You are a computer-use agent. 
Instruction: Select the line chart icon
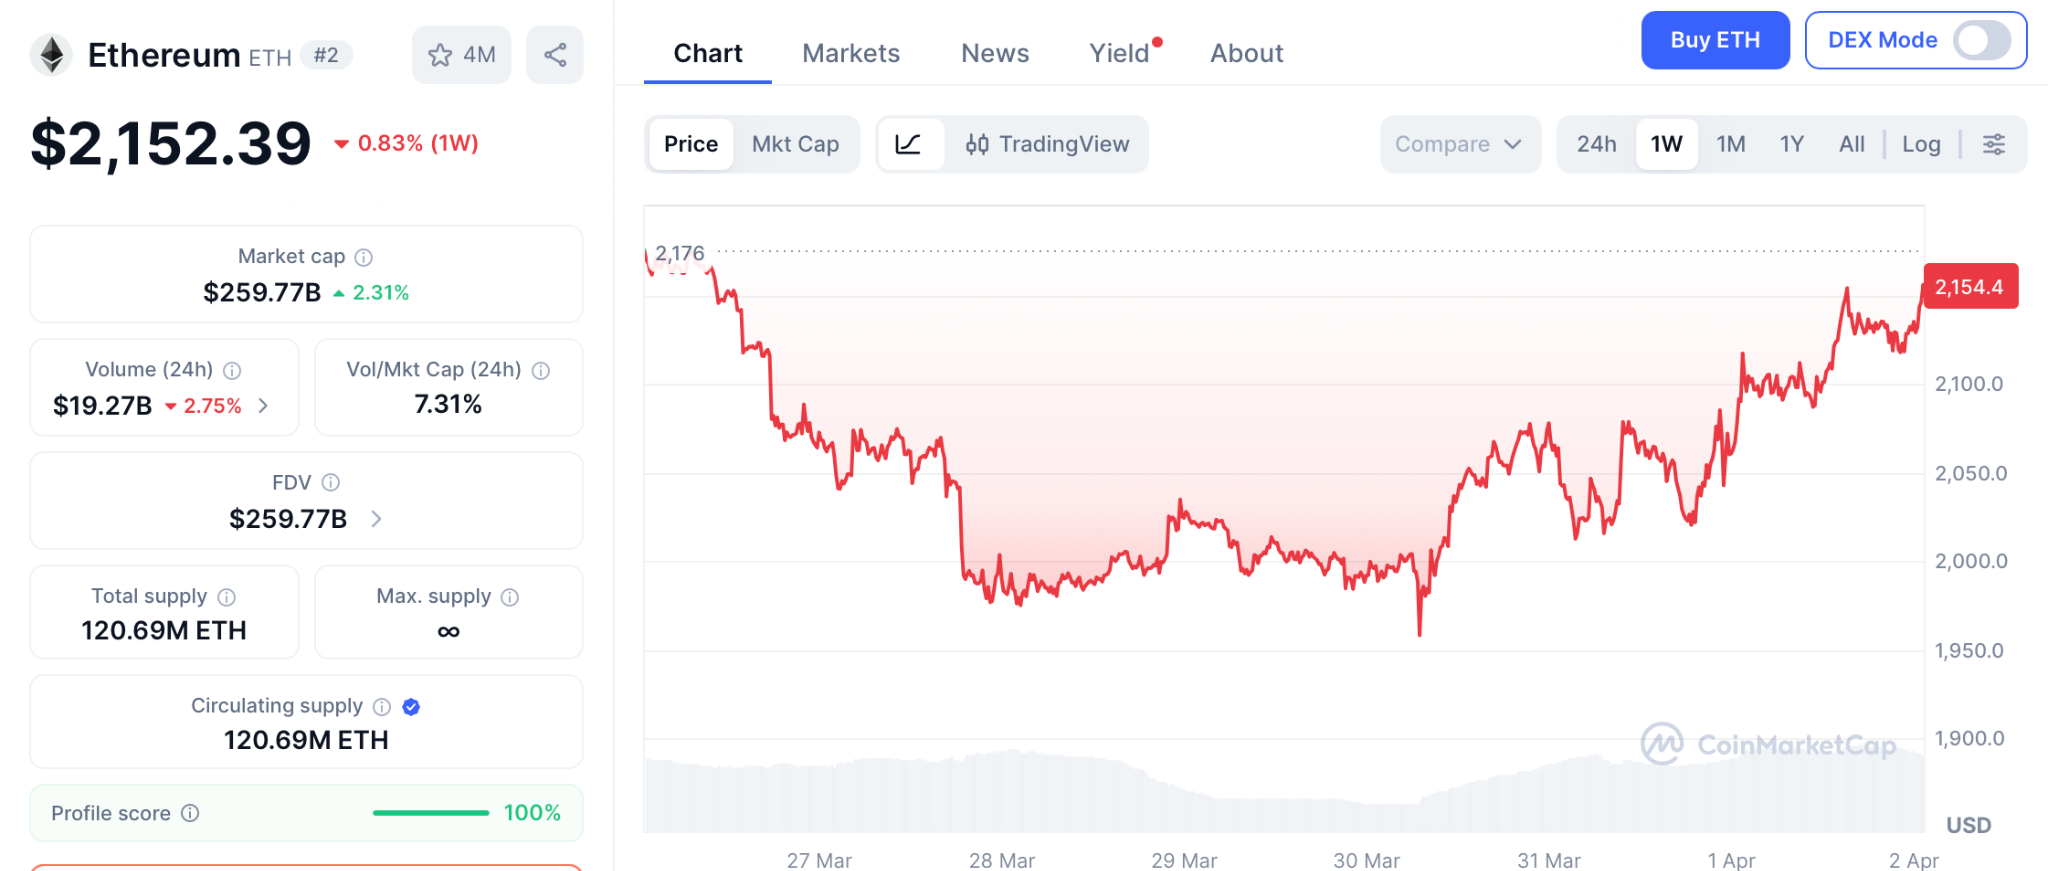pyautogui.click(x=909, y=144)
